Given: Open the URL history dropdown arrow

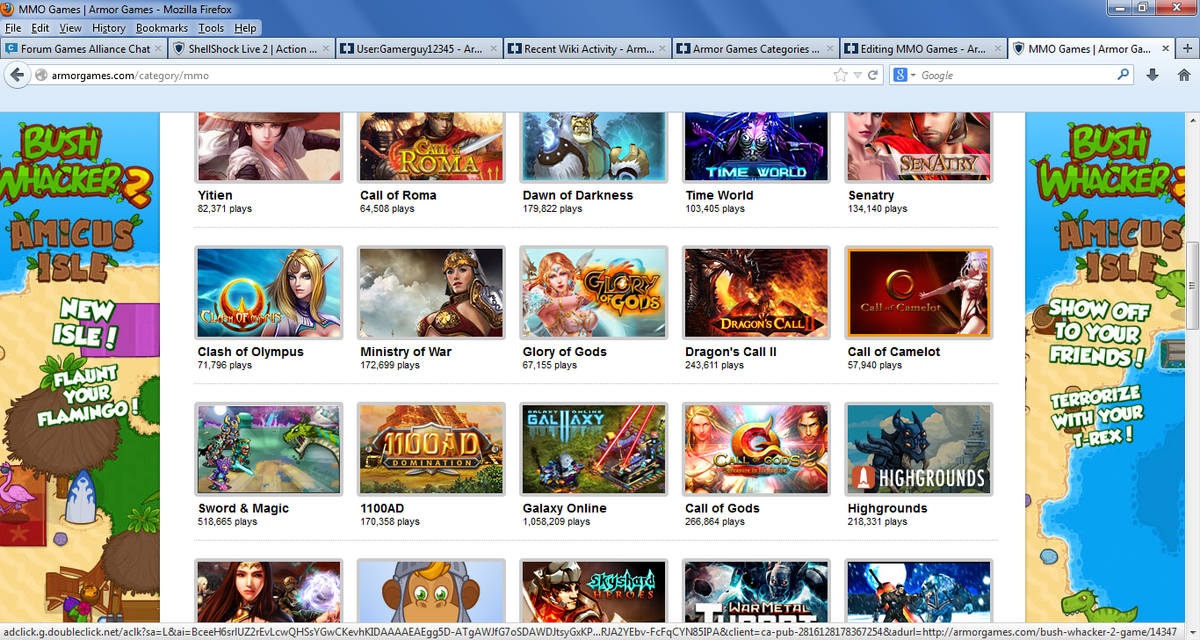Looking at the screenshot, I should click(x=857, y=75).
